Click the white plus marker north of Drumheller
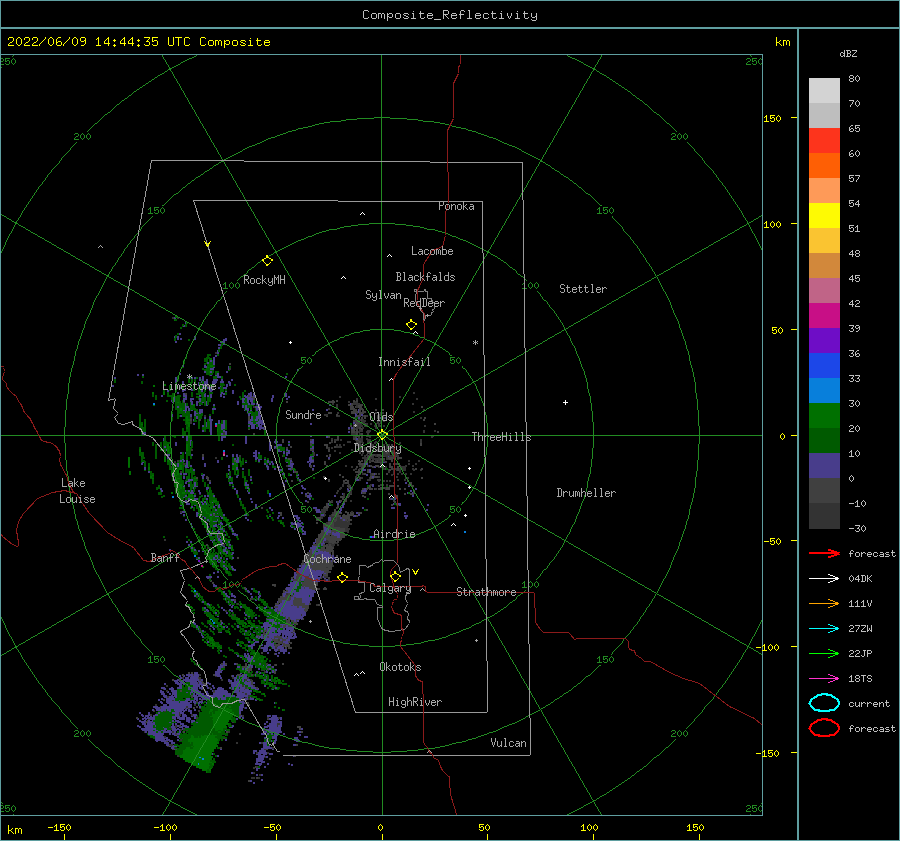Image resolution: width=900 pixels, height=841 pixels. [565, 402]
